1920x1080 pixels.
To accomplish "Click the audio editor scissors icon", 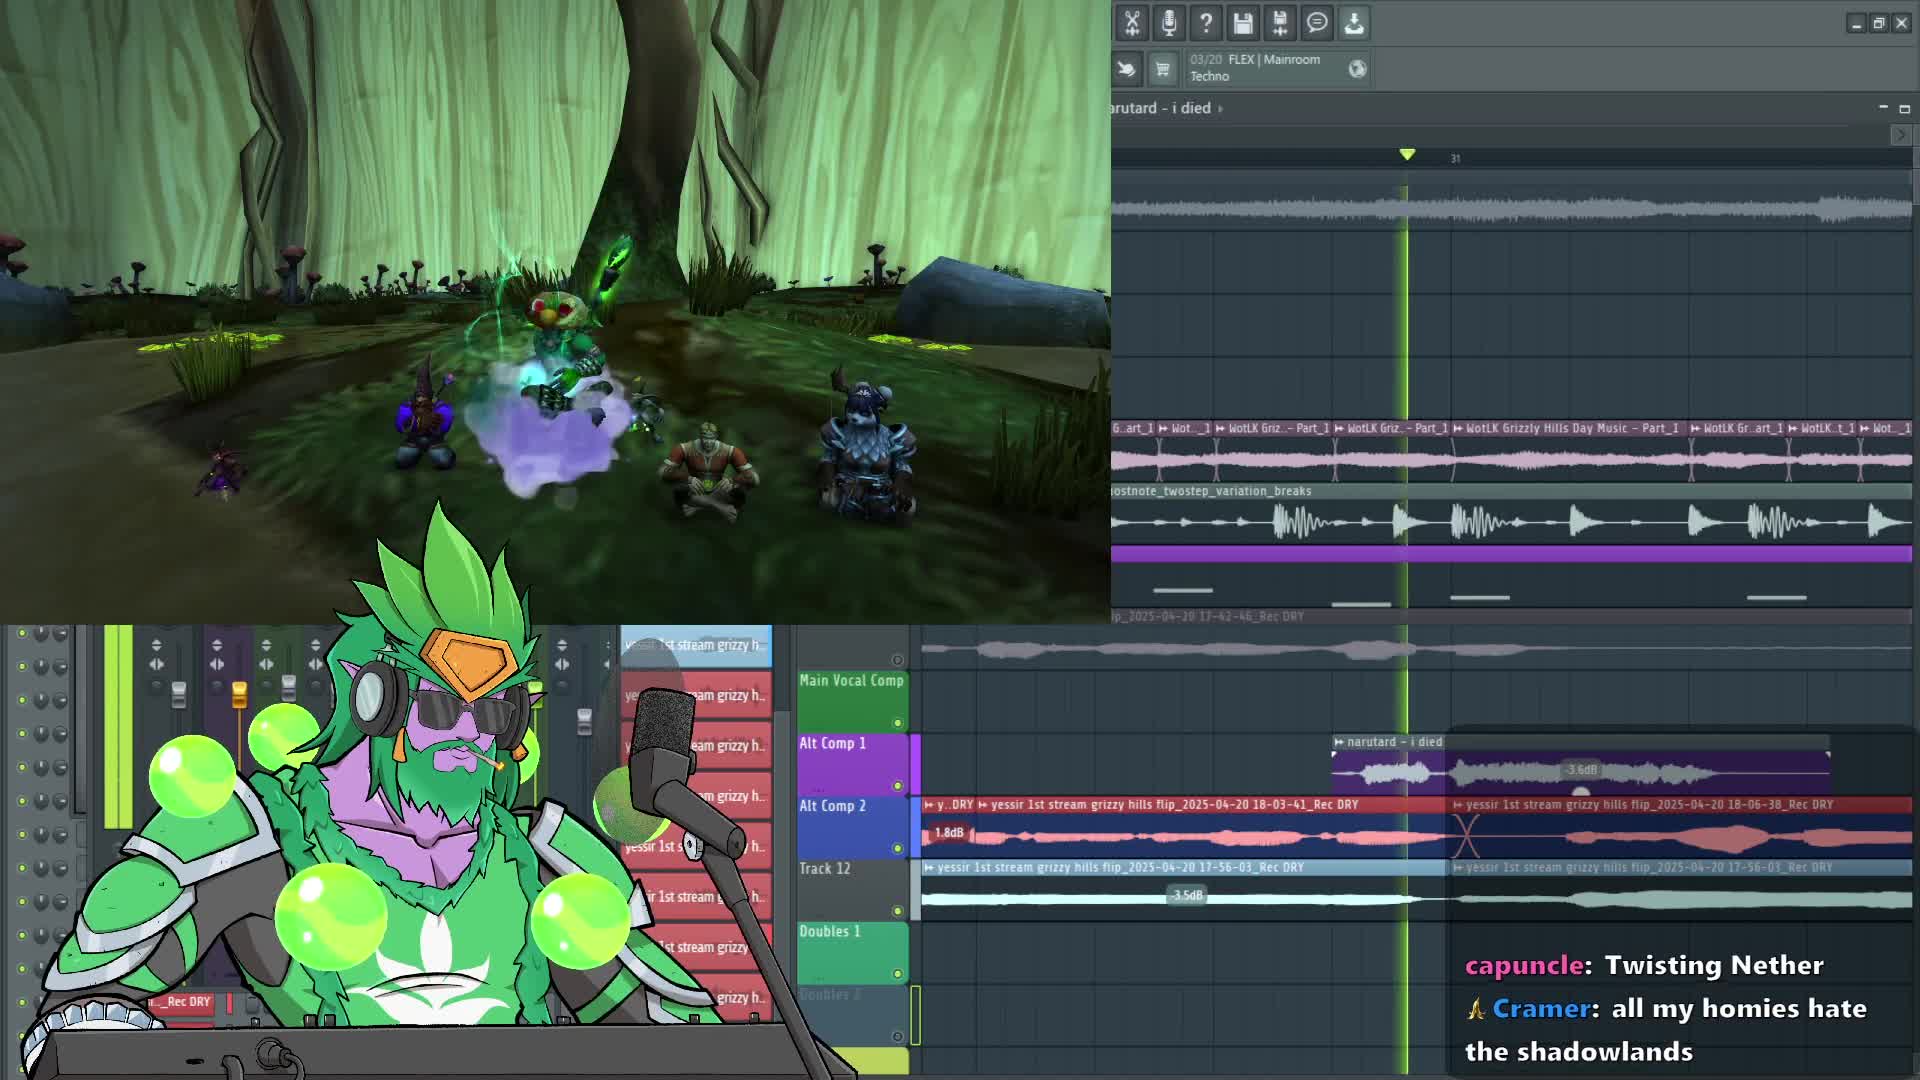I will click(x=1131, y=22).
